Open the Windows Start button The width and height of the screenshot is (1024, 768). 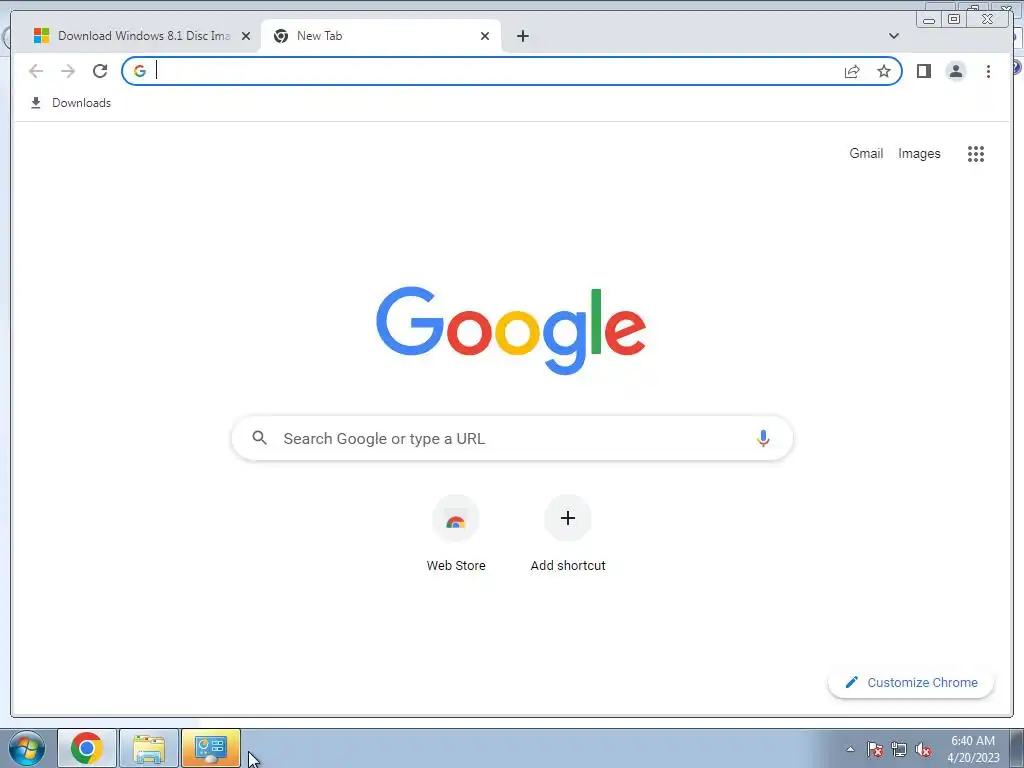point(27,748)
